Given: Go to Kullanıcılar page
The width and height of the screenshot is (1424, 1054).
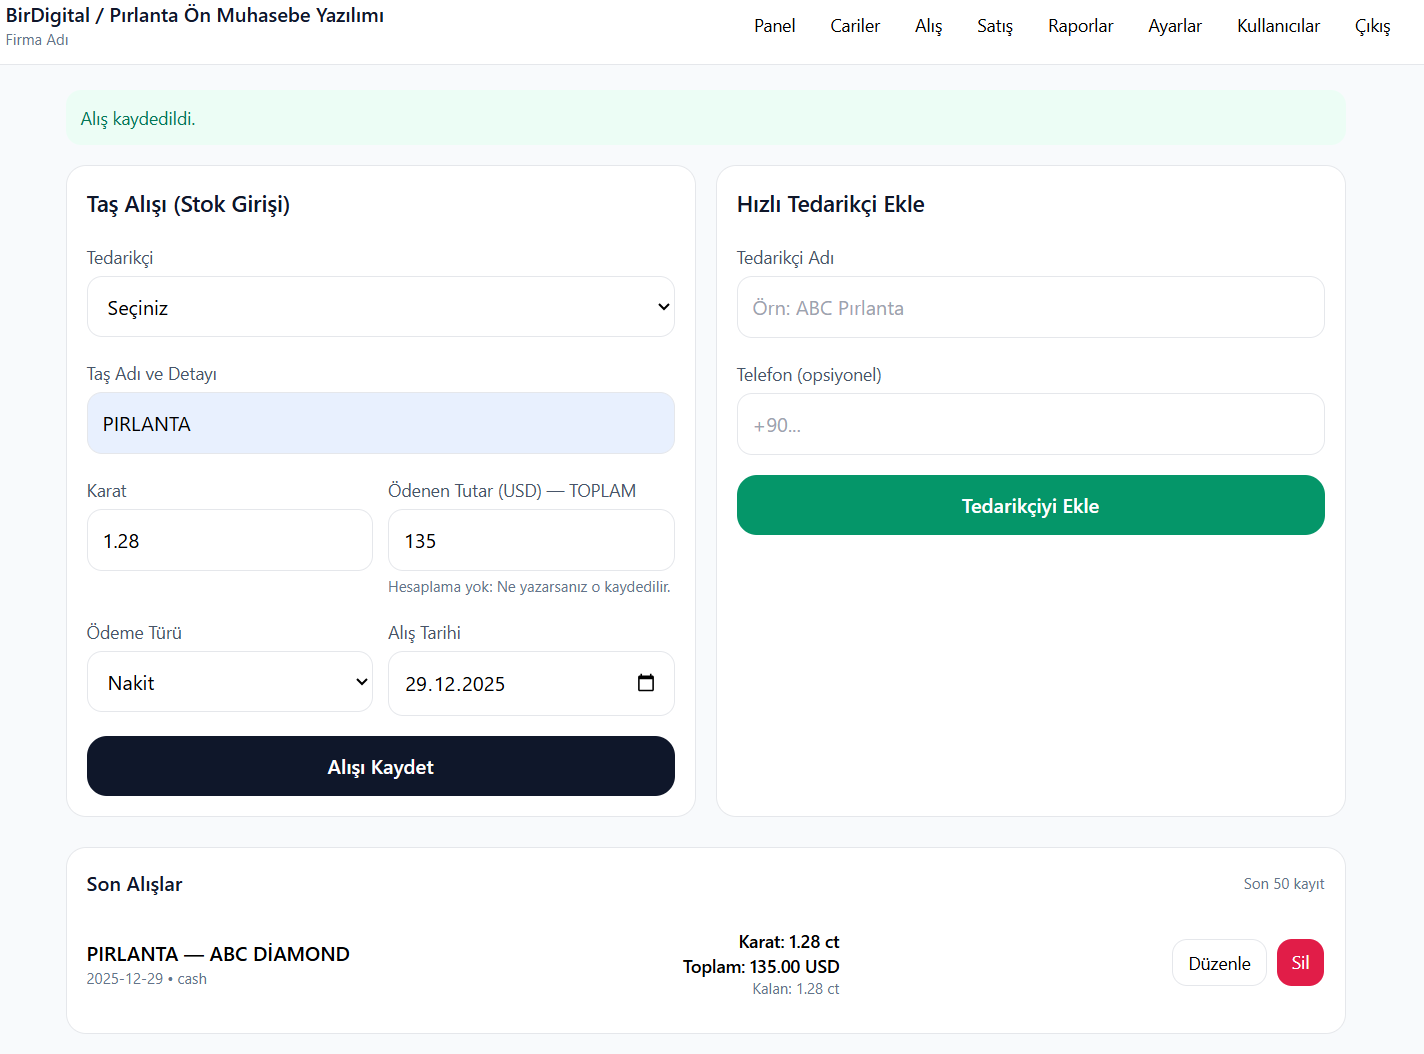Looking at the screenshot, I should tap(1278, 26).
